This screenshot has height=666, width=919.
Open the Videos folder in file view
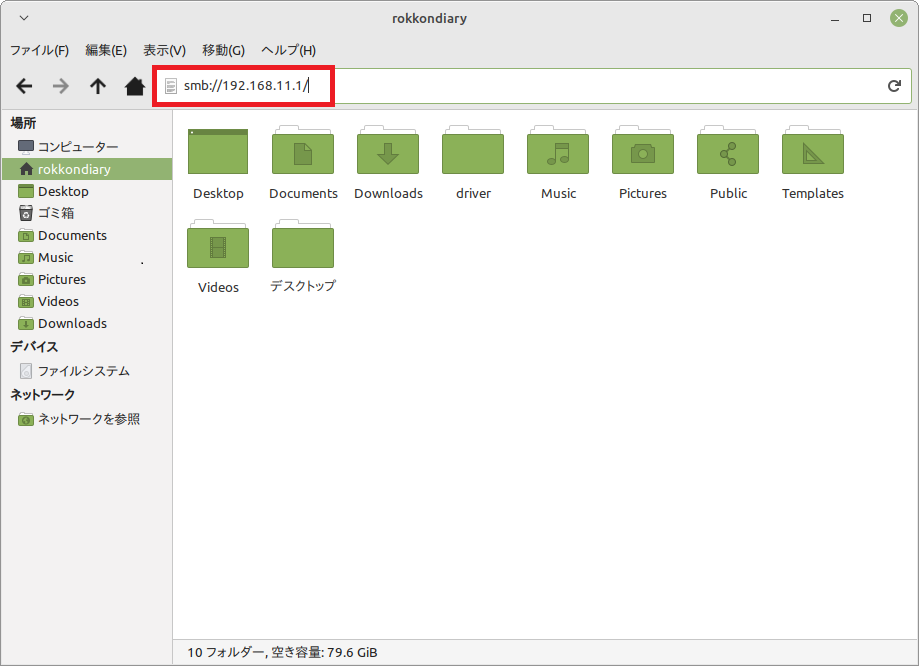[x=218, y=244]
